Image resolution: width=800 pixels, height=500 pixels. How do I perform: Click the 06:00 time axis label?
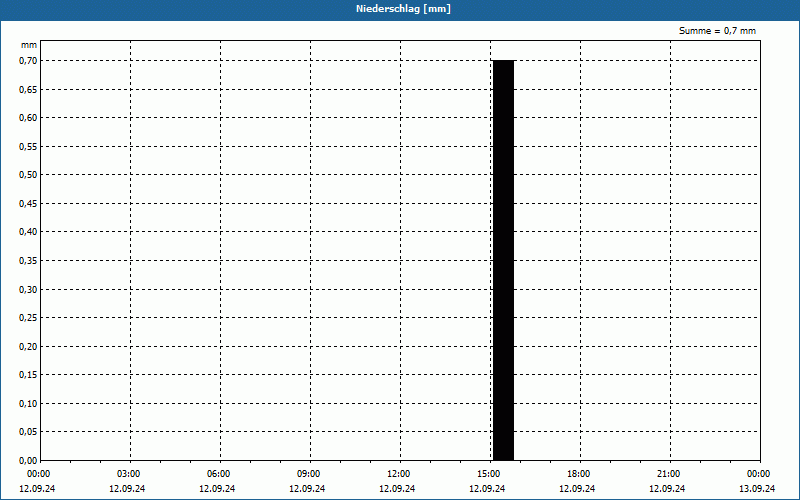(218, 474)
